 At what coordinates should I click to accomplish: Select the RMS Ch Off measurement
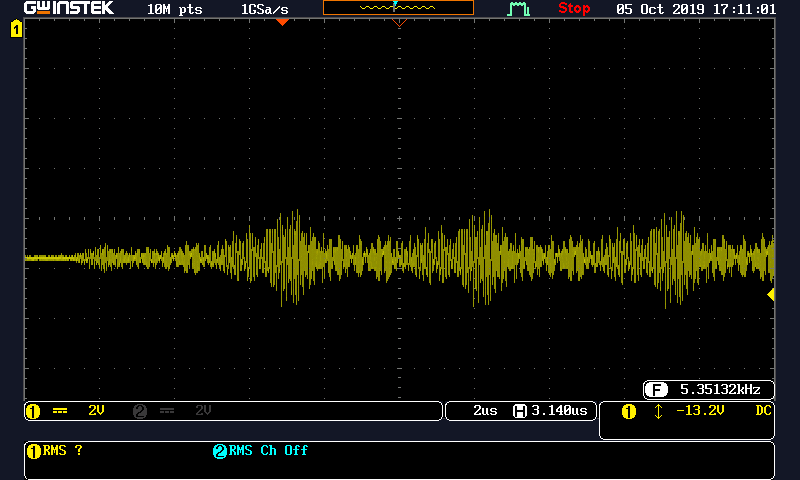[260, 451]
